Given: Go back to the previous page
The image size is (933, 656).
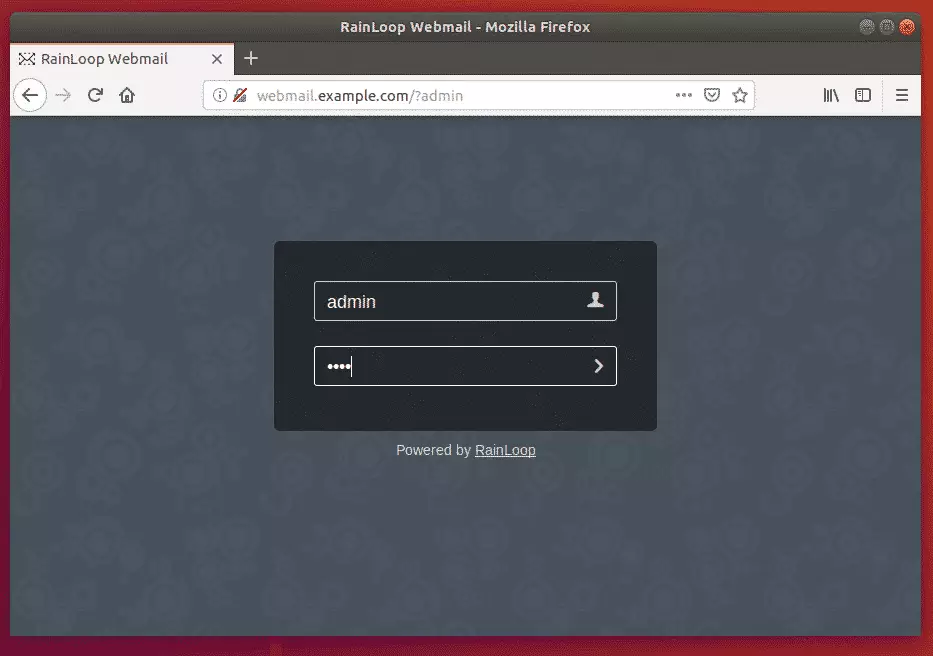Looking at the screenshot, I should click(30, 95).
